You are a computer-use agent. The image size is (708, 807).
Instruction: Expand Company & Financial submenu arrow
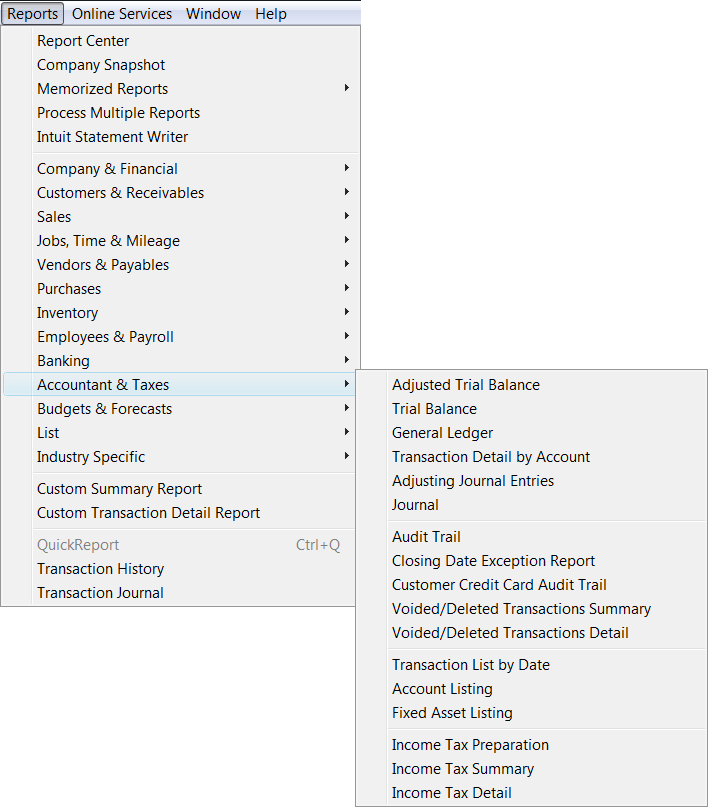[346, 169]
